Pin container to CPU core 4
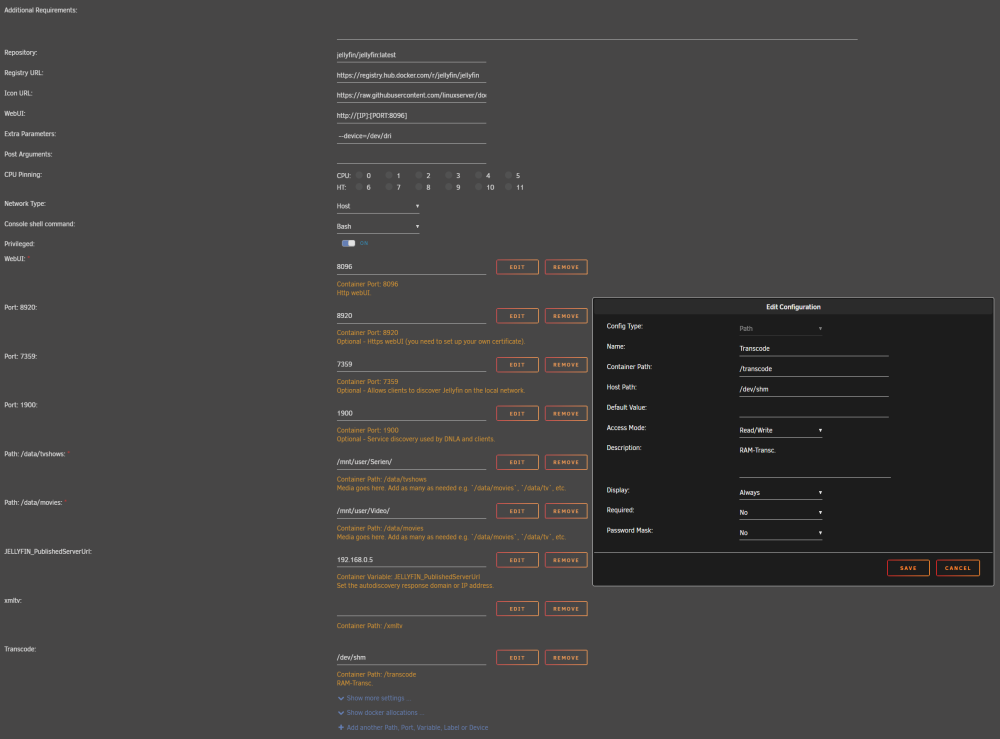1000x739 pixels. tap(478, 175)
